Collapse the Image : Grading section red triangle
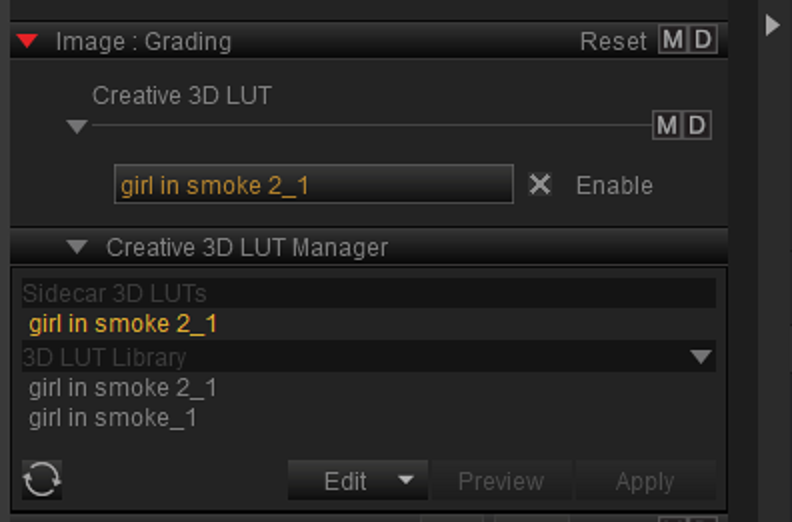The width and height of the screenshot is (792, 522). pos(27,41)
